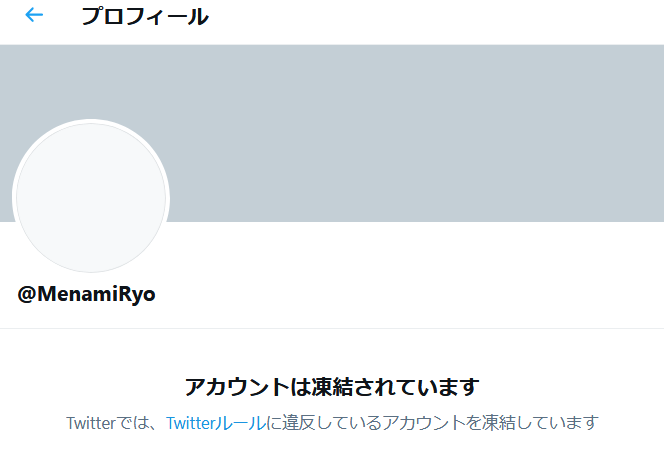Click the lower edge of the avatar circle
664x453 pixels.
click(90, 268)
